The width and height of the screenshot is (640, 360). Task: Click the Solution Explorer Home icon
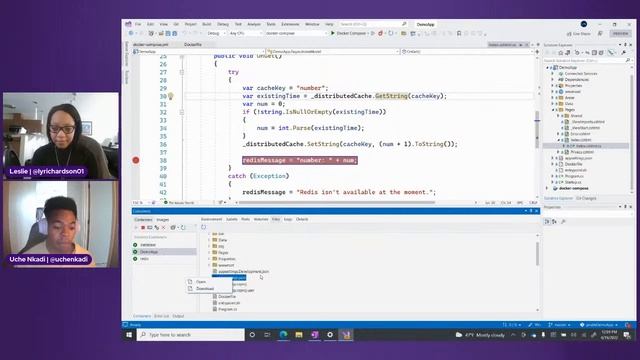pyautogui.click(x=561, y=53)
